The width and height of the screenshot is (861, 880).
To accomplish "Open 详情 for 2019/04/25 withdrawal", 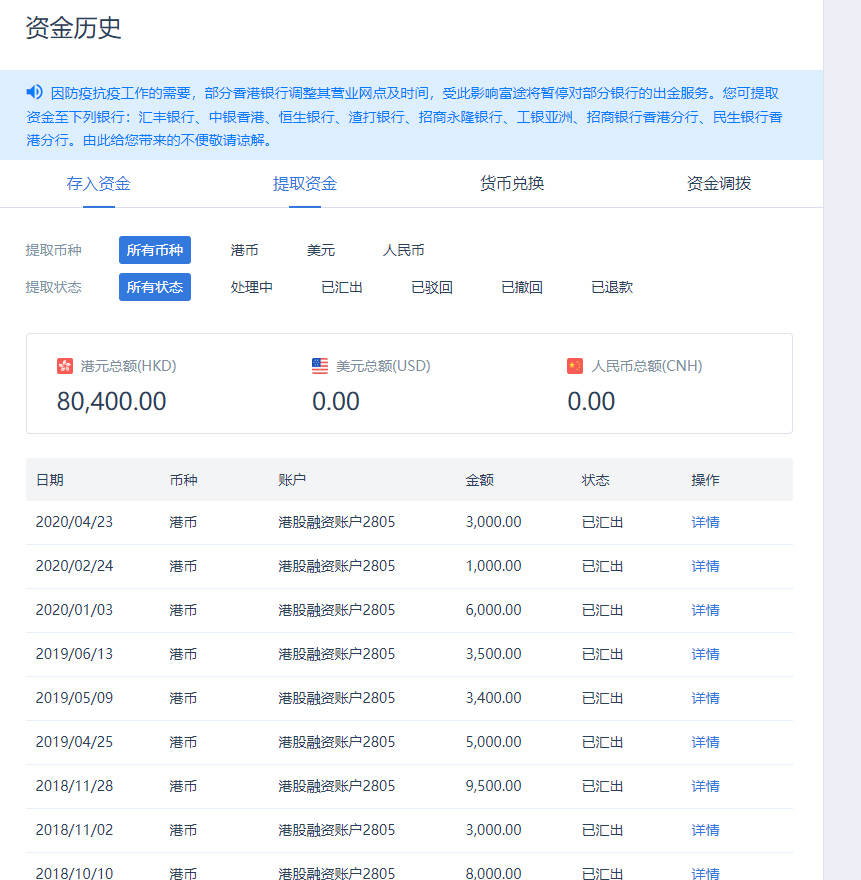I will coord(706,741).
